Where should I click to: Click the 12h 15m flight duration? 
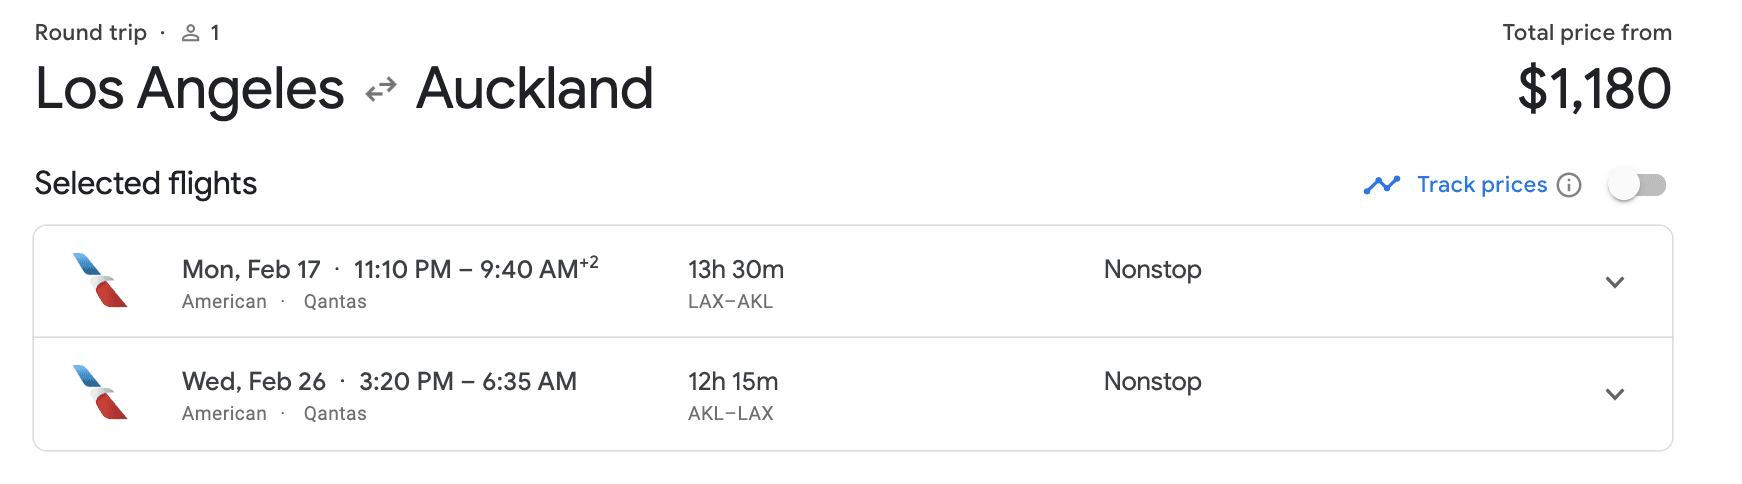pyautogui.click(x=732, y=382)
